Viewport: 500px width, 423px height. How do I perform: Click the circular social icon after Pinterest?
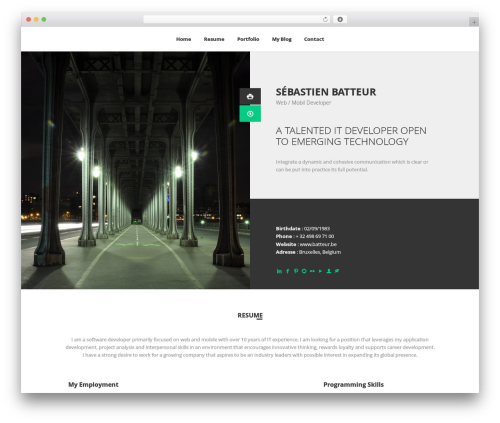click(304, 271)
